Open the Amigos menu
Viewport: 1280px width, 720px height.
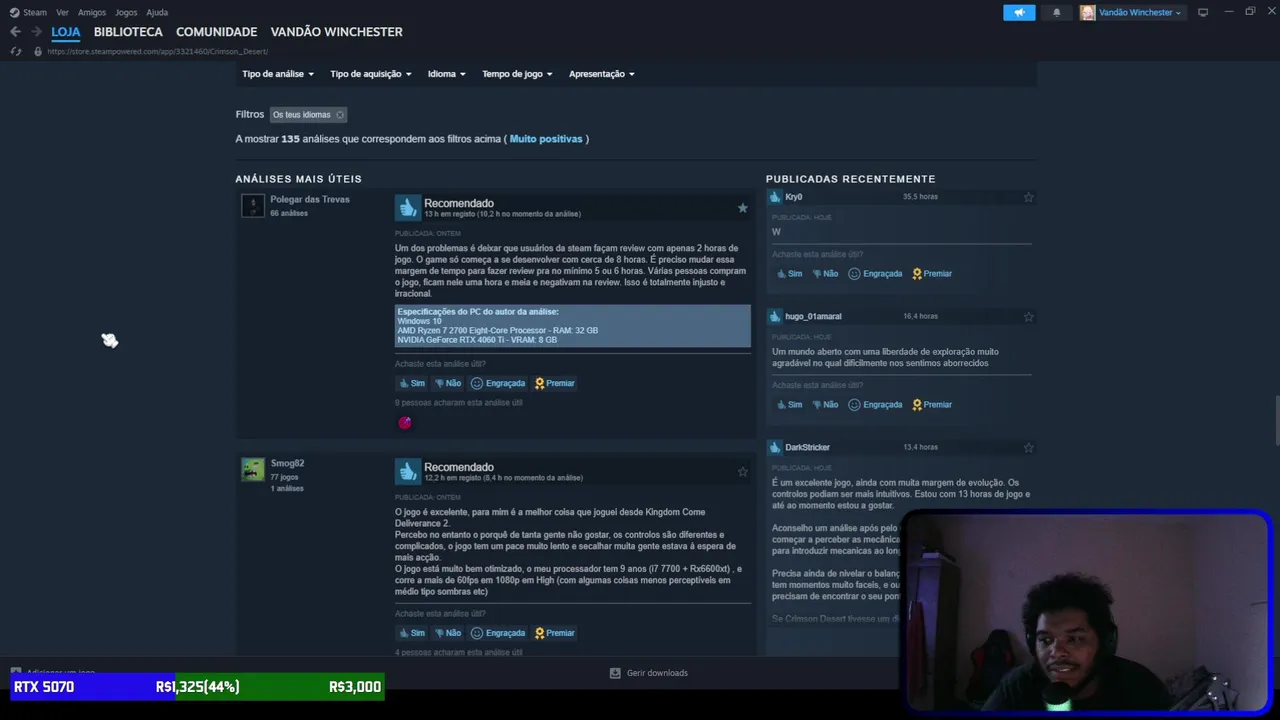click(92, 12)
